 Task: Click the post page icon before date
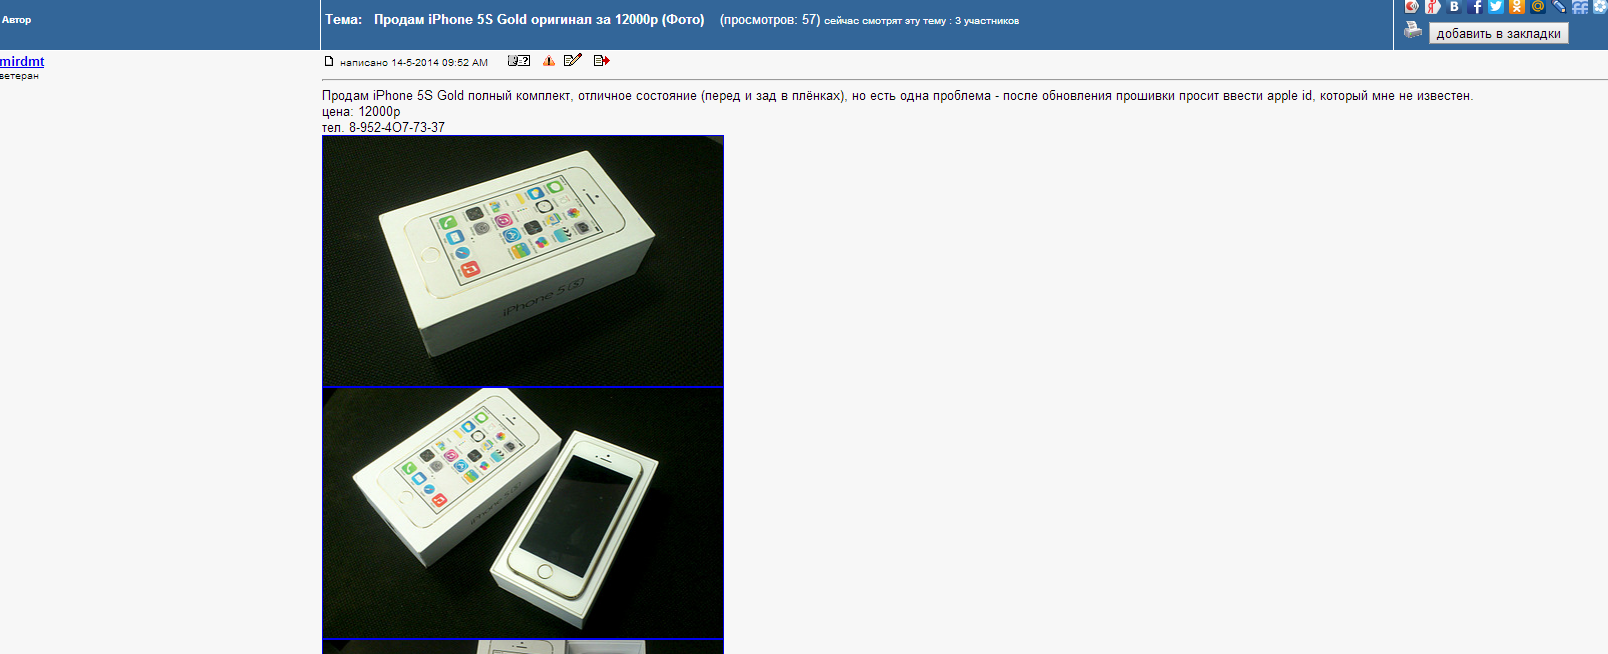[x=328, y=61]
